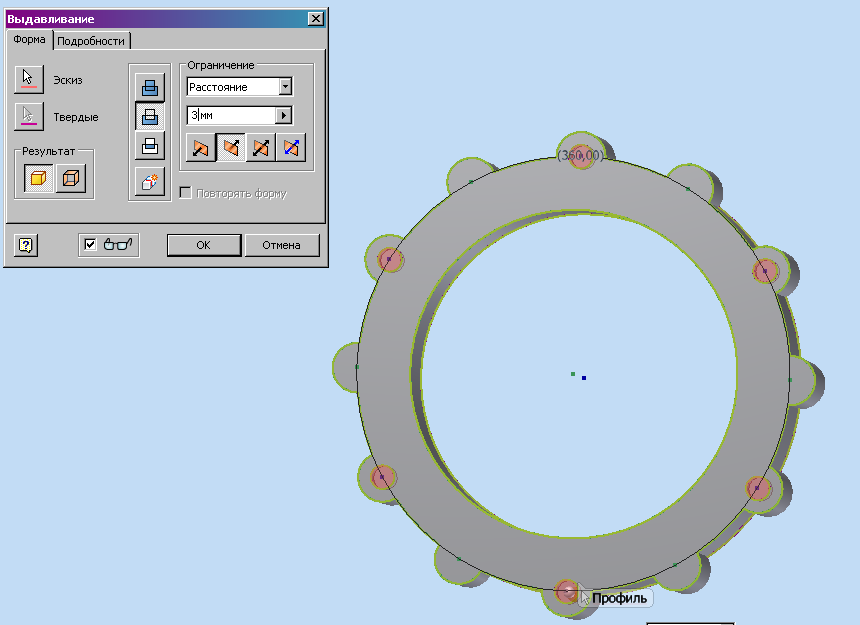This screenshot has height=625, width=860.
Task: Switch to the Форма tab
Action: click(30, 39)
